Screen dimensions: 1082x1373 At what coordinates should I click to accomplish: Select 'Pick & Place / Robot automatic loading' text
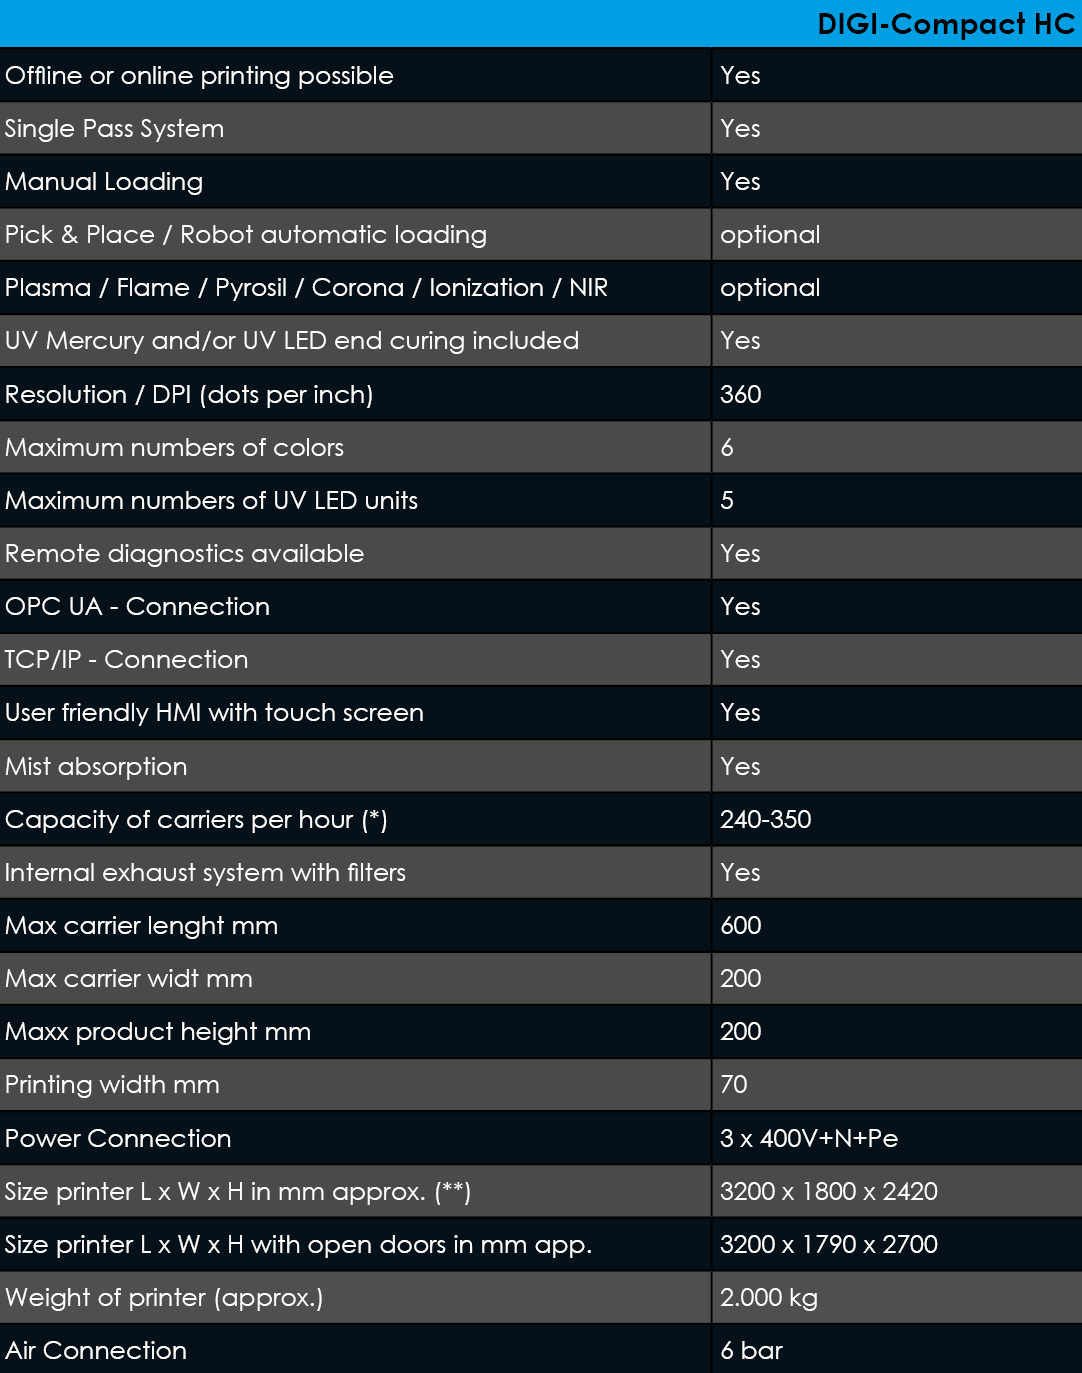click(245, 235)
